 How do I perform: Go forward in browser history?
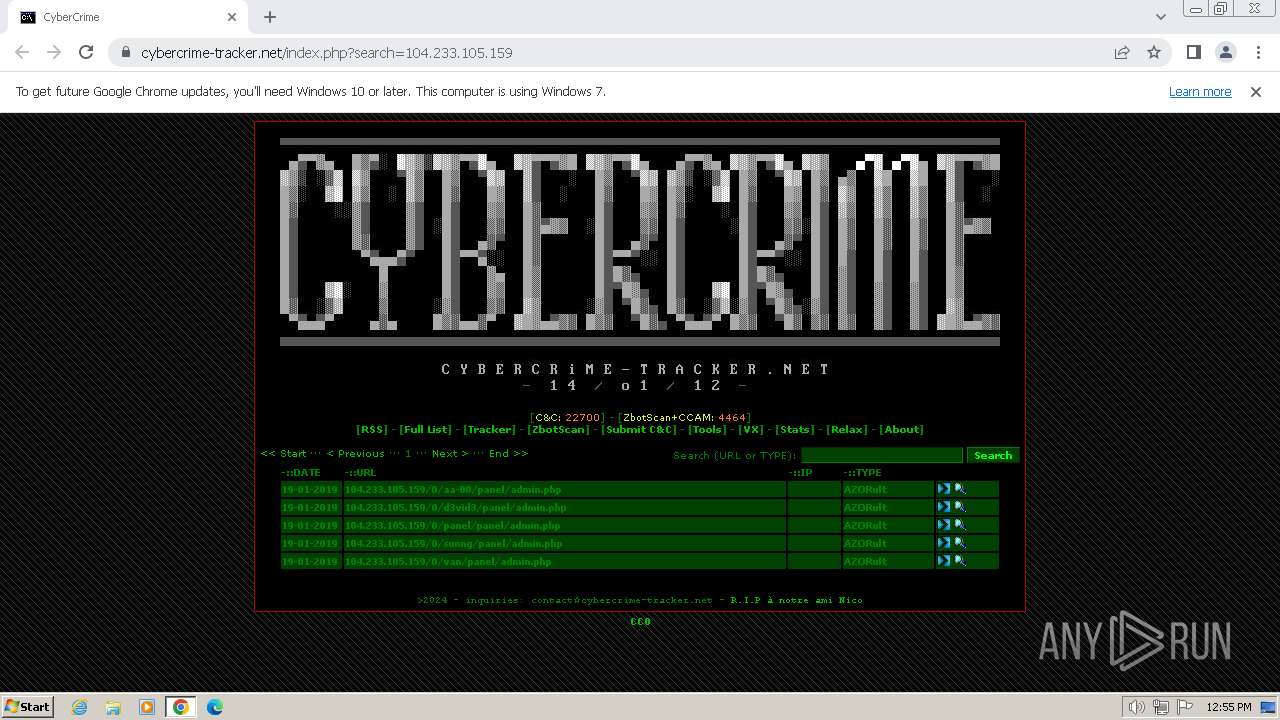click(54, 52)
